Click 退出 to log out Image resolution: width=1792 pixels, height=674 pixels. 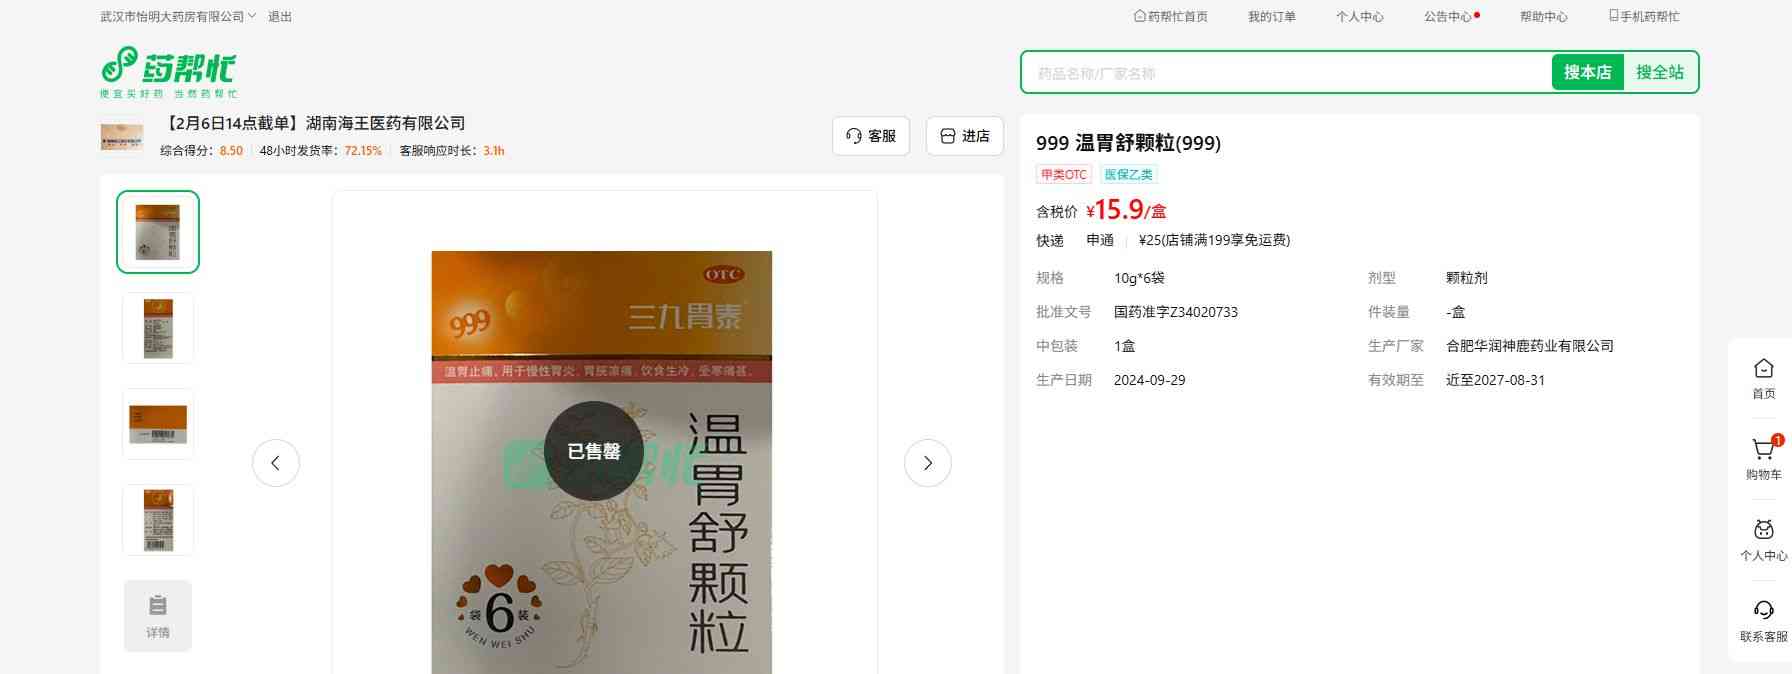coord(280,17)
